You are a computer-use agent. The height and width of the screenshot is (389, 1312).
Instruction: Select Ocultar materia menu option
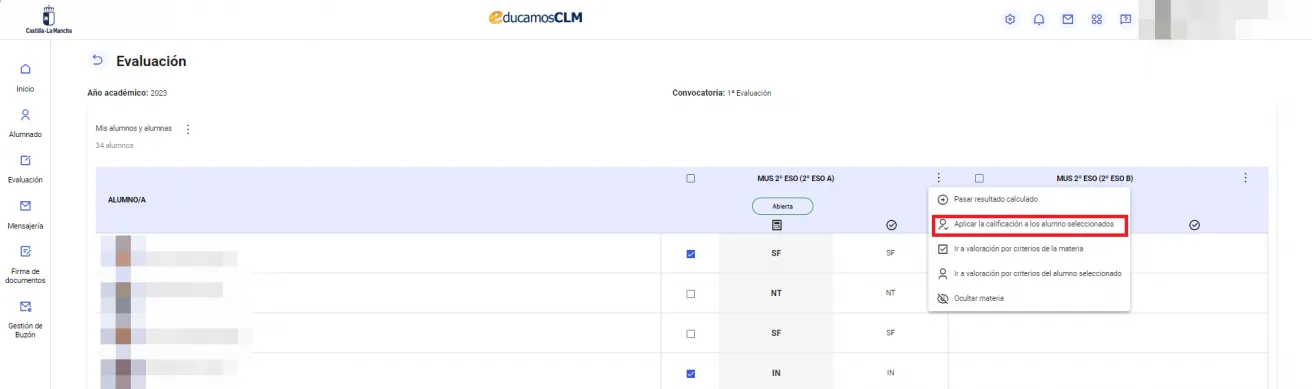(1029, 298)
